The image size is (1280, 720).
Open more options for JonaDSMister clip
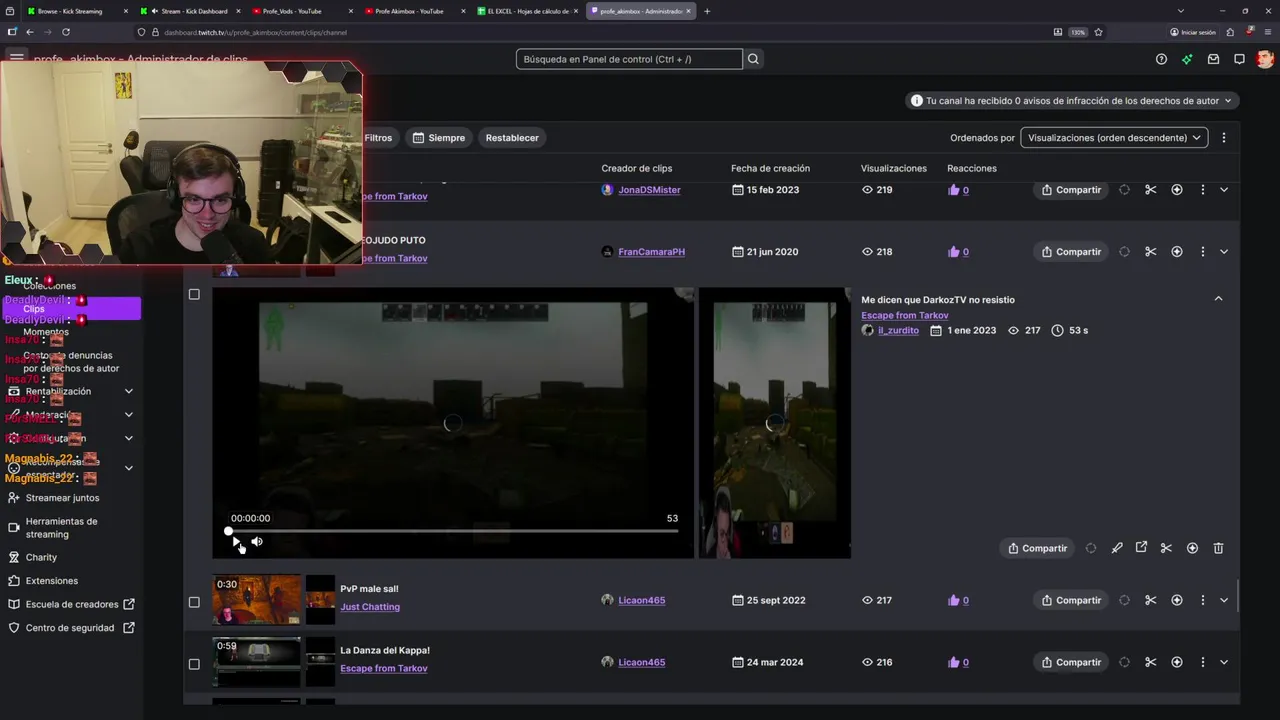coord(1202,190)
